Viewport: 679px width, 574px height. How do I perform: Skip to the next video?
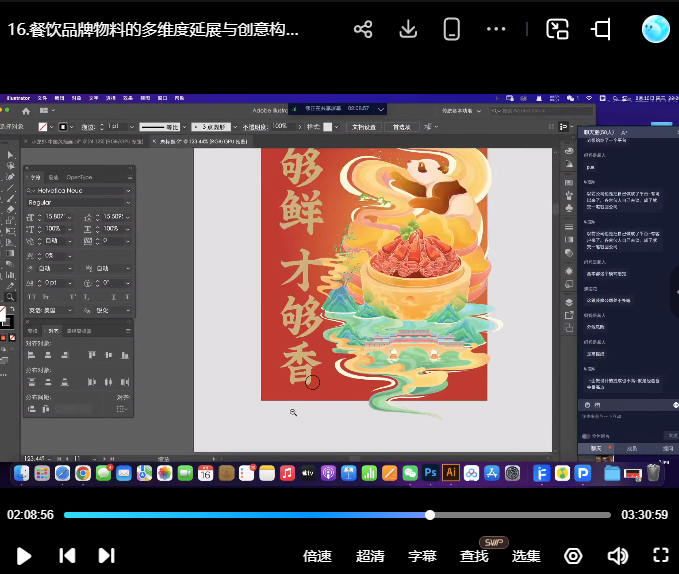click(106, 555)
